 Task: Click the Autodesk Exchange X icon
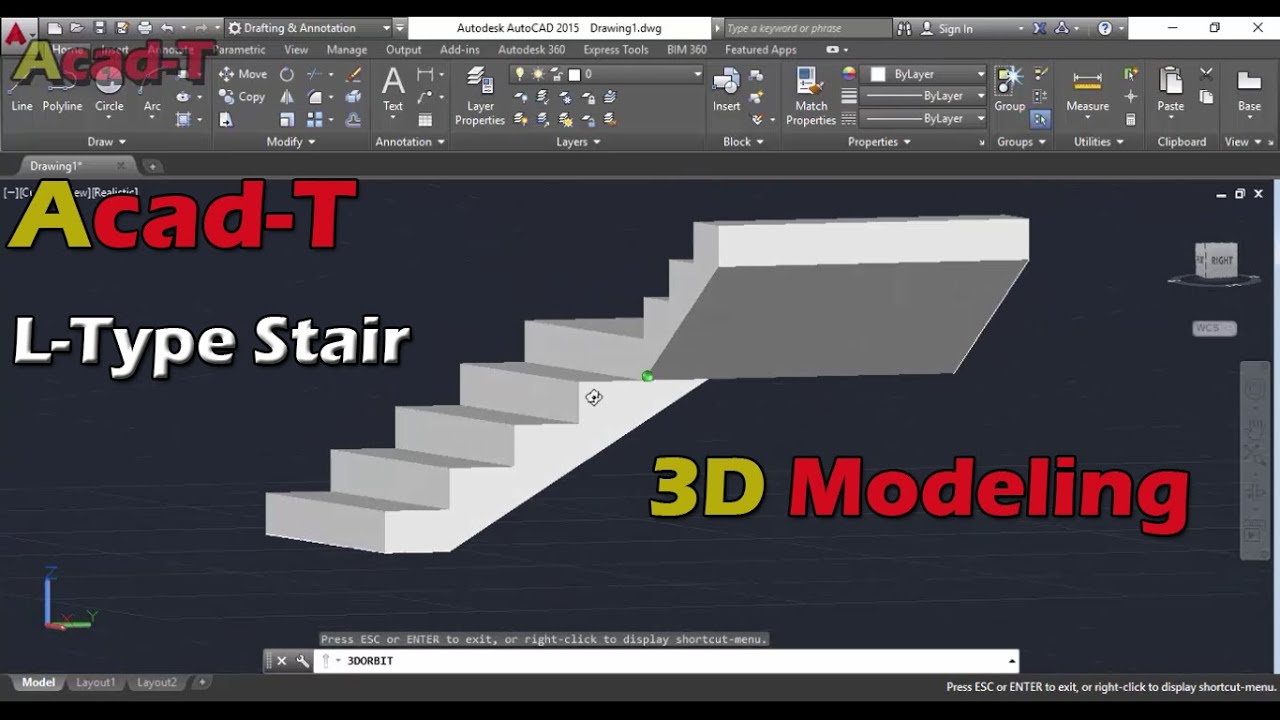pyautogui.click(x=1039, y=28)
